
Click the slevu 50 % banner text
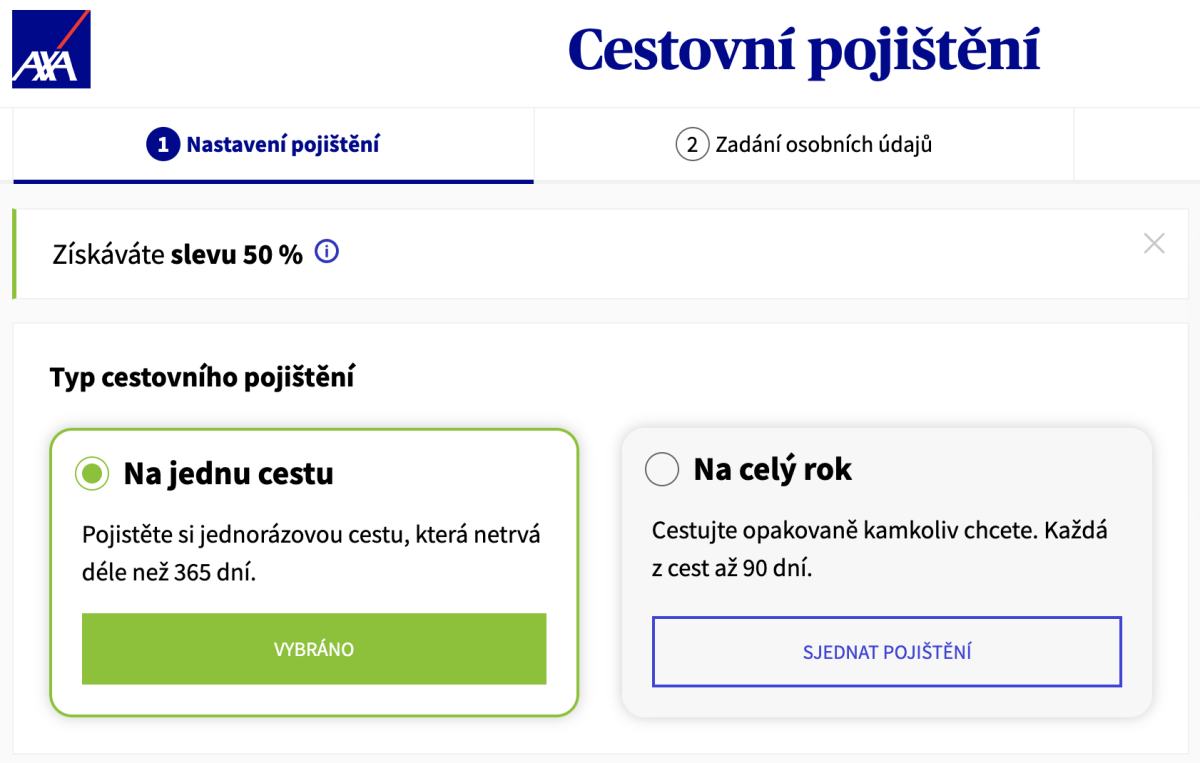tap(178, 254)
